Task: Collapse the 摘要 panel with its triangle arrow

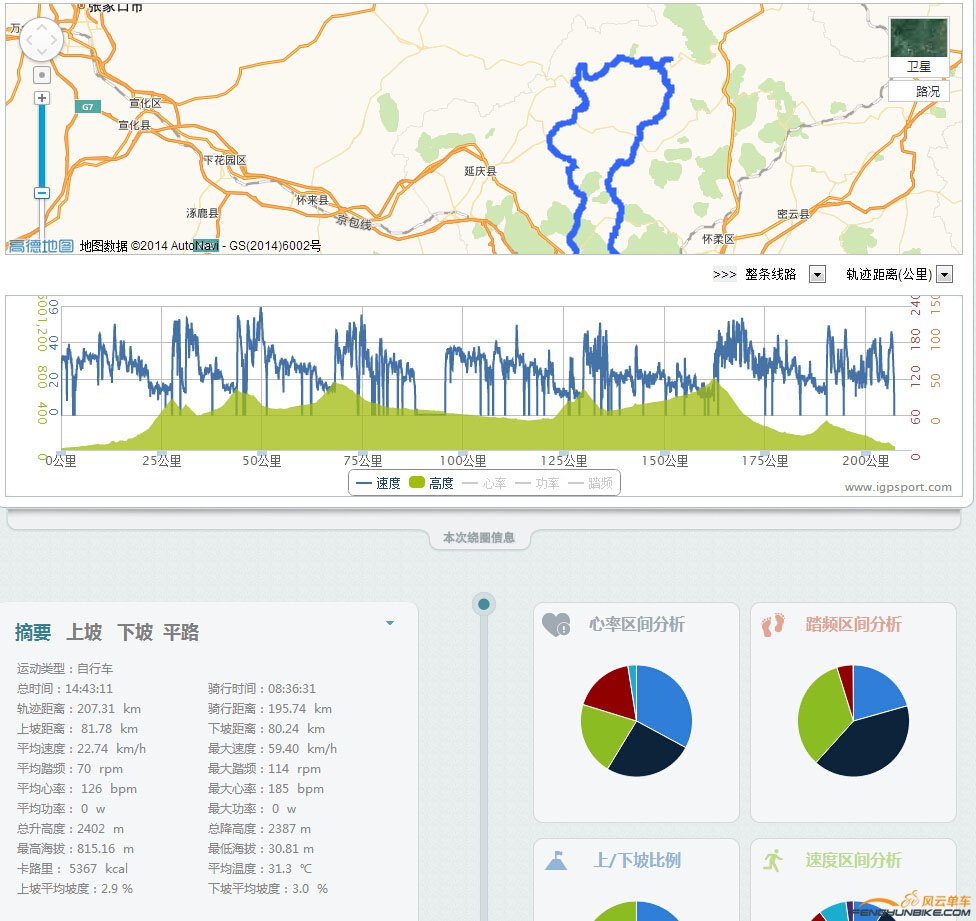Action: pos(390,621)
